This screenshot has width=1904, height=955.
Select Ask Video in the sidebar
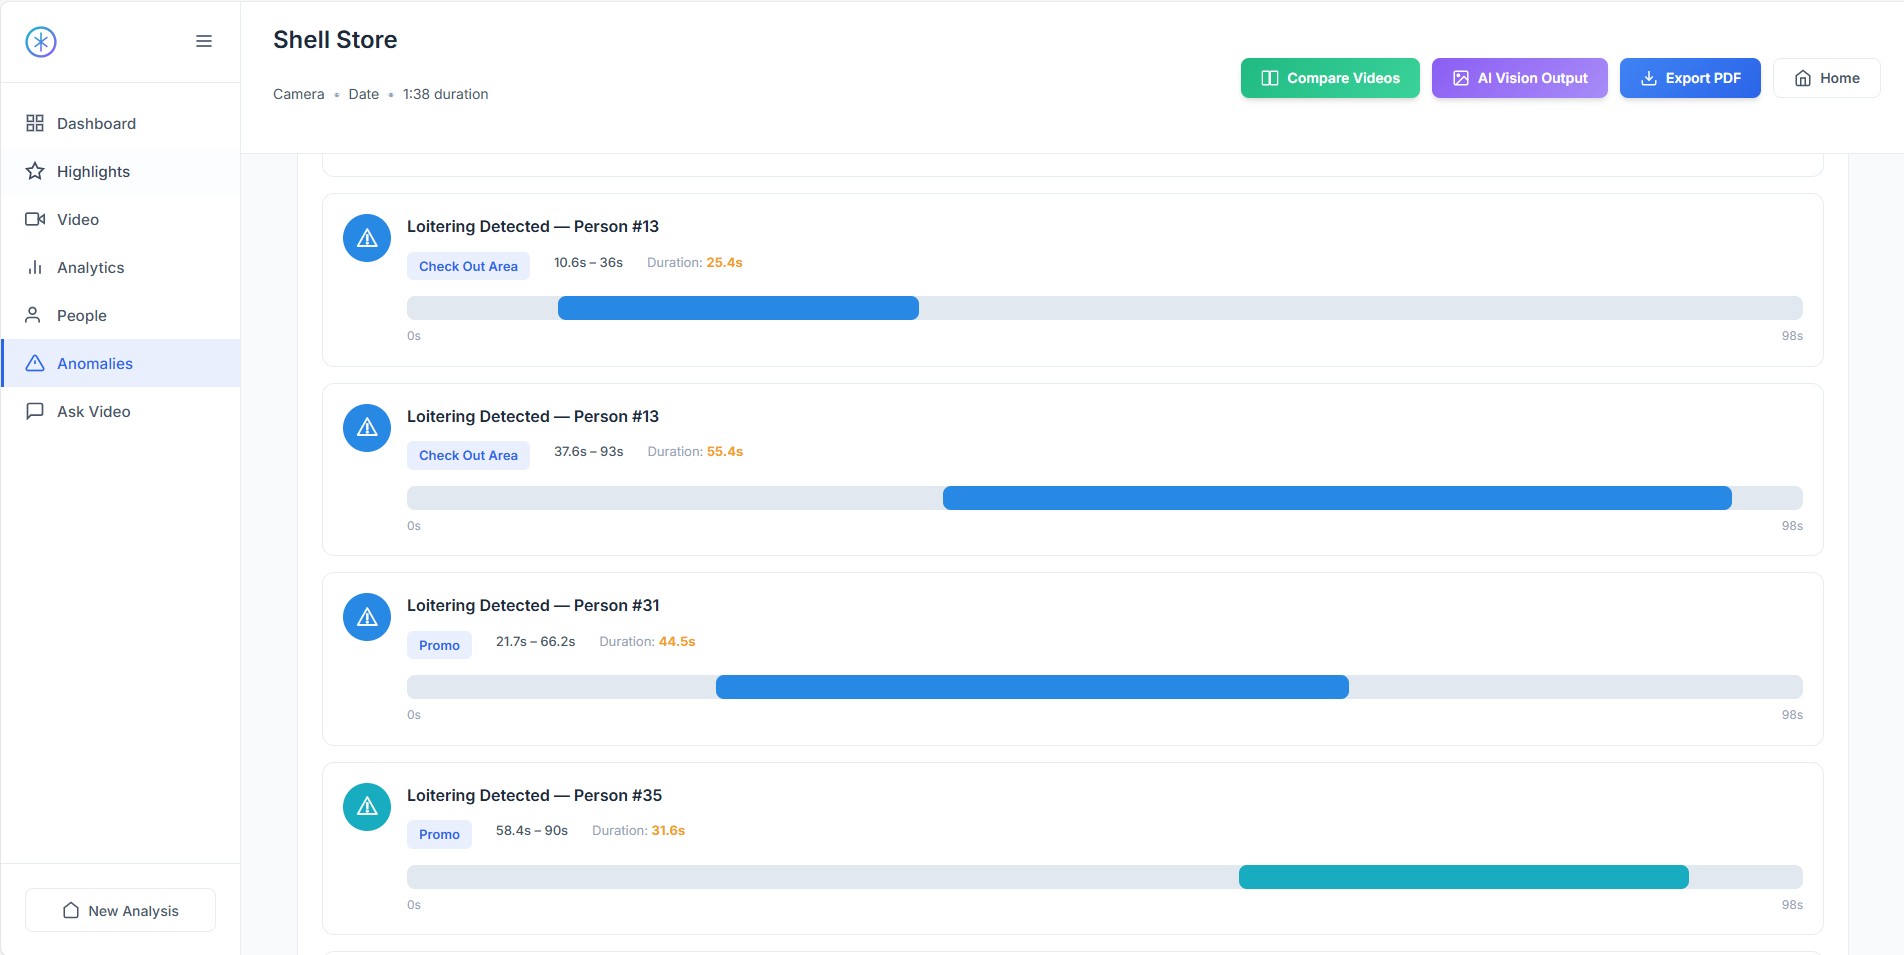point(93,411)
